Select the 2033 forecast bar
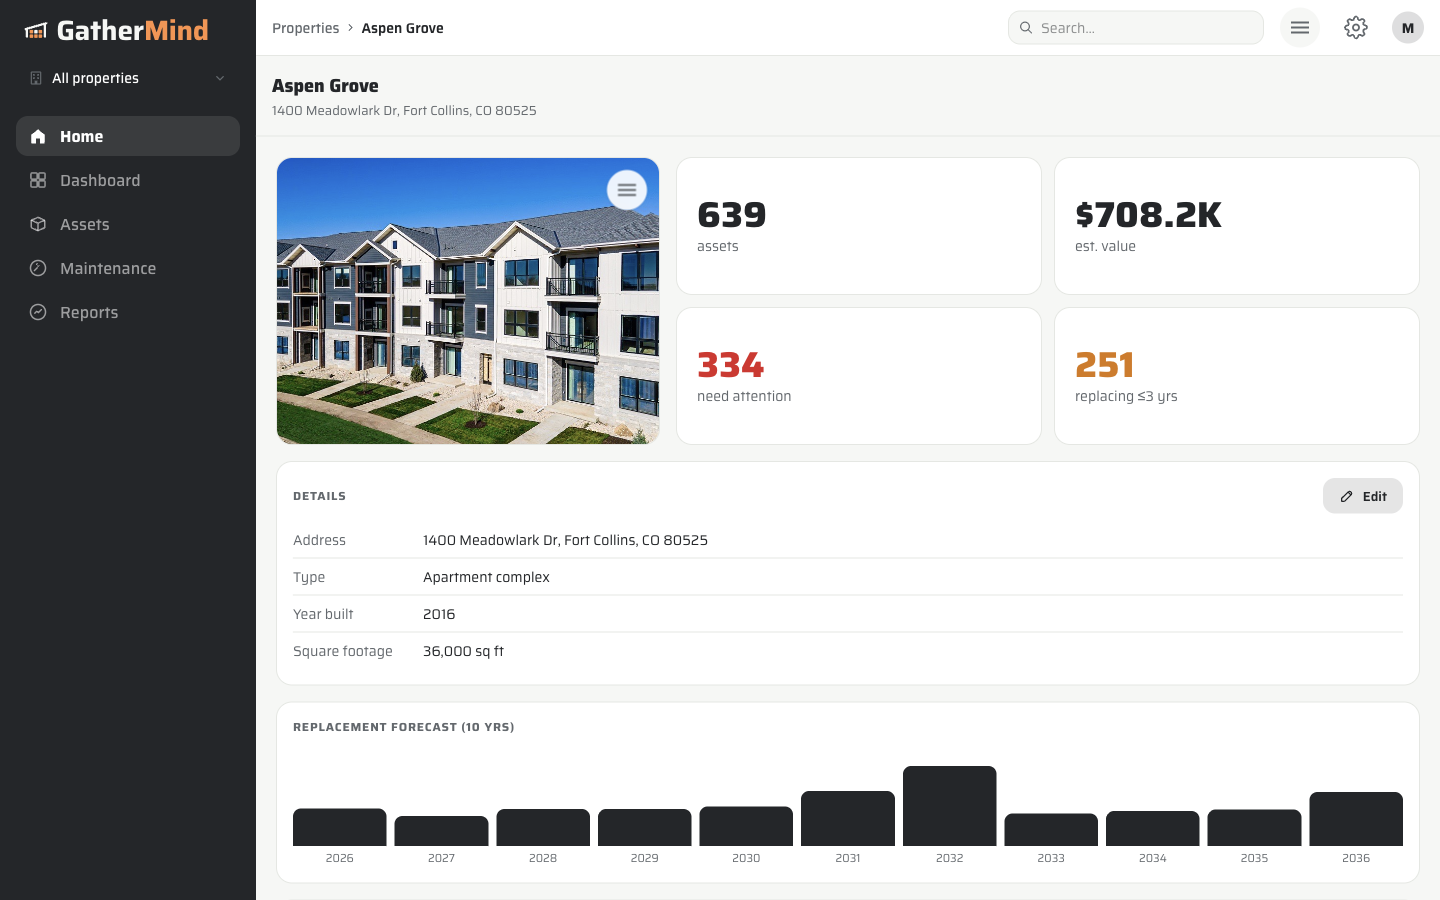1440x900 pixels. pos(1051,829)
